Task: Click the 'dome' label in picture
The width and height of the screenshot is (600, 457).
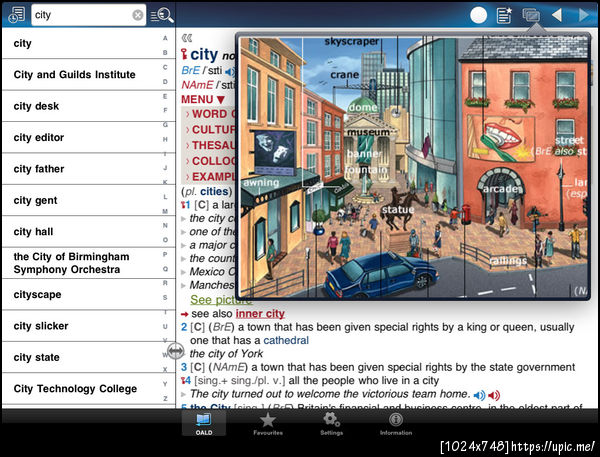Action: (x=362, y=108)
